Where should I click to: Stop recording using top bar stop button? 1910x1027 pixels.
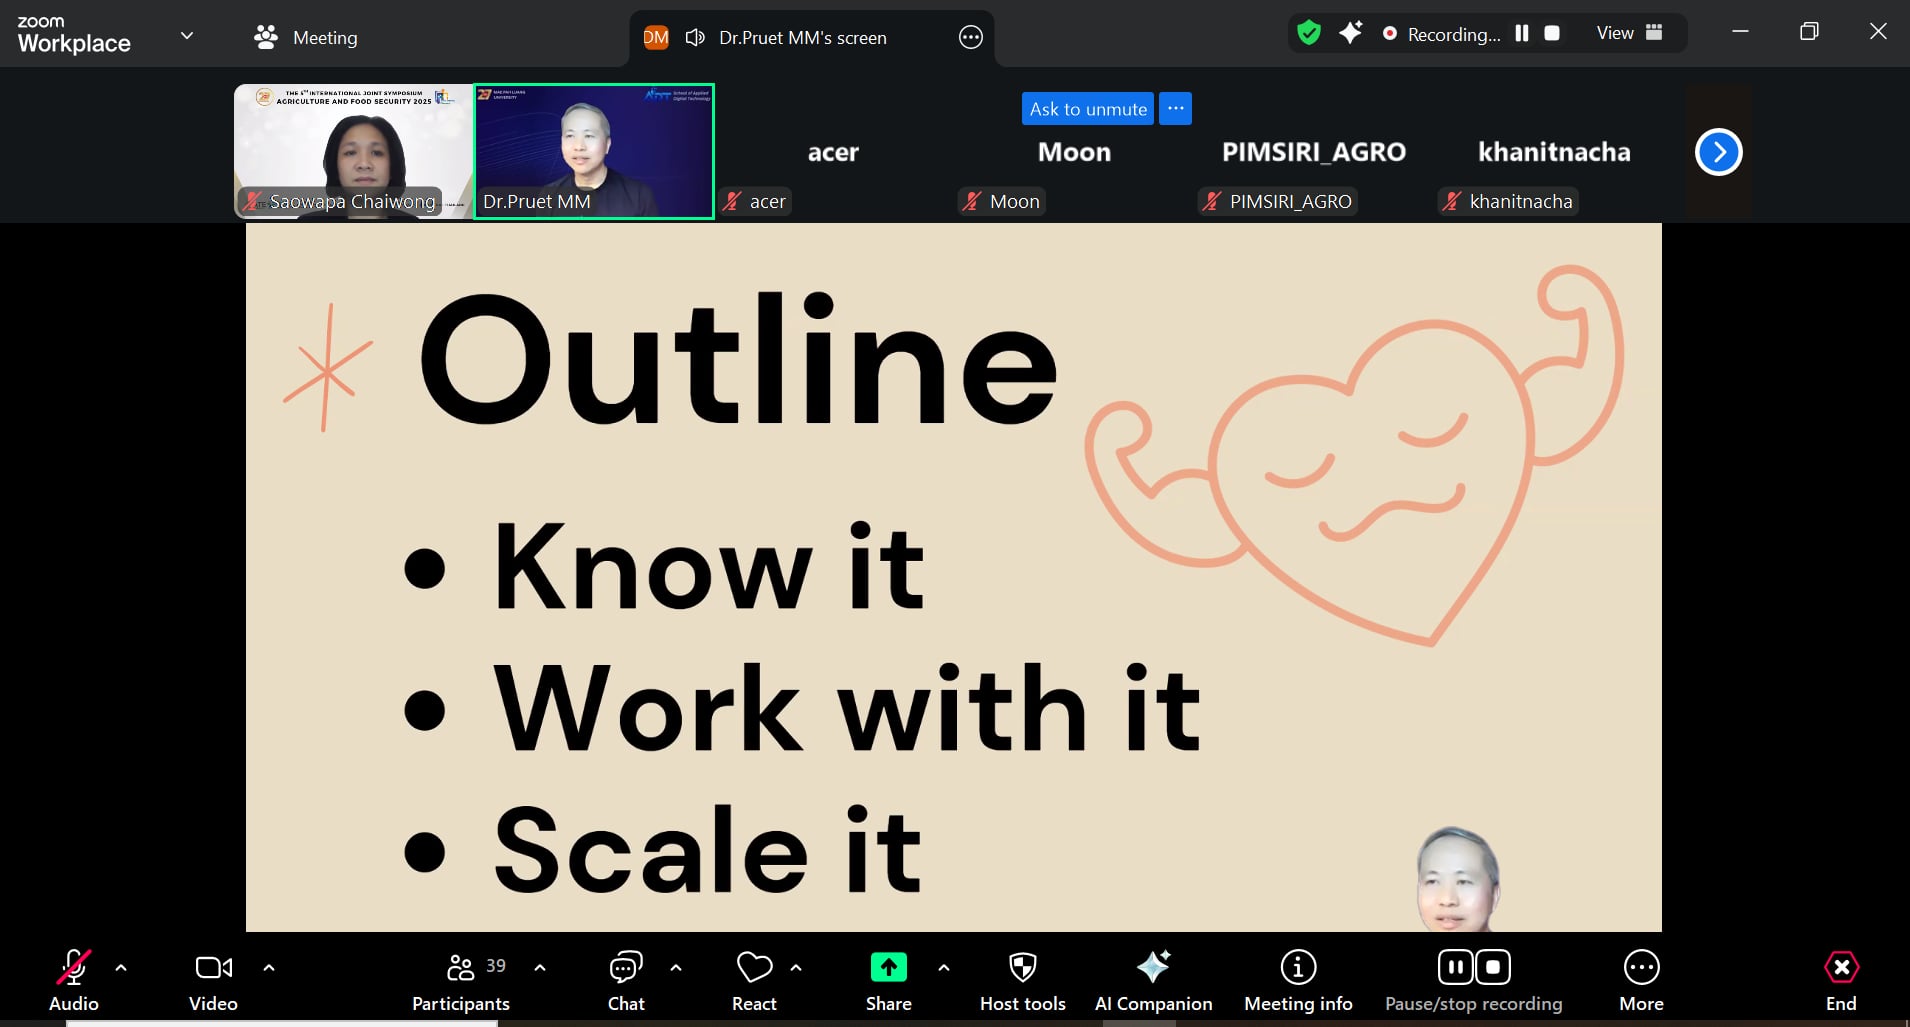coord(1552,33)
